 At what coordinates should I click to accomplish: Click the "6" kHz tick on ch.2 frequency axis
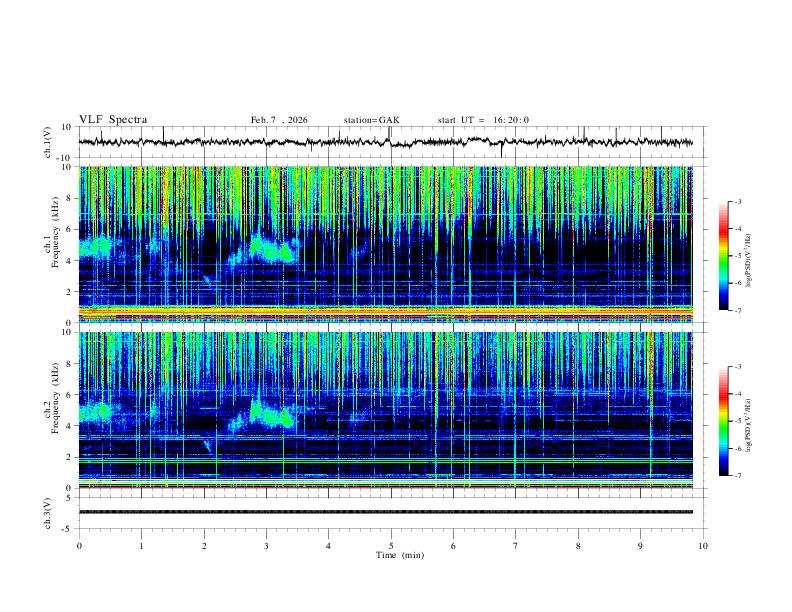click(70, 395)
